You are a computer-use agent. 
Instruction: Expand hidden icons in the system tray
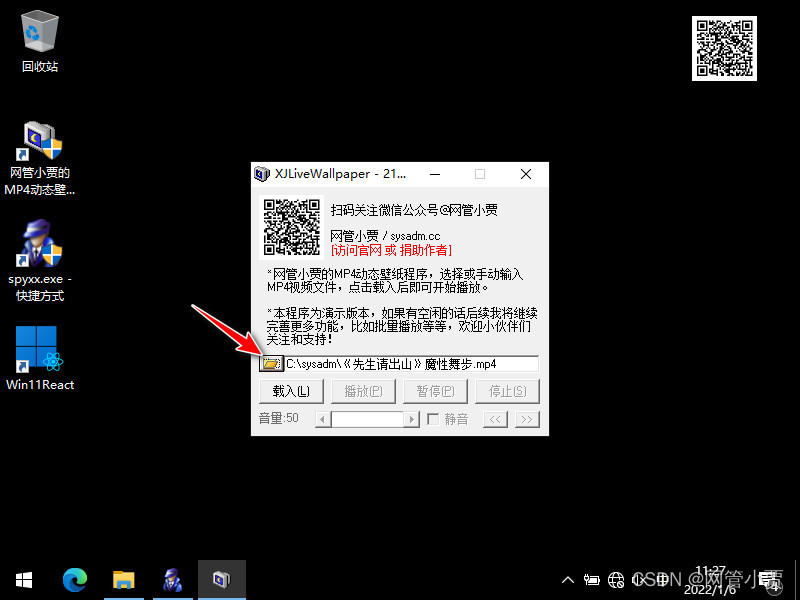[567, 579]
